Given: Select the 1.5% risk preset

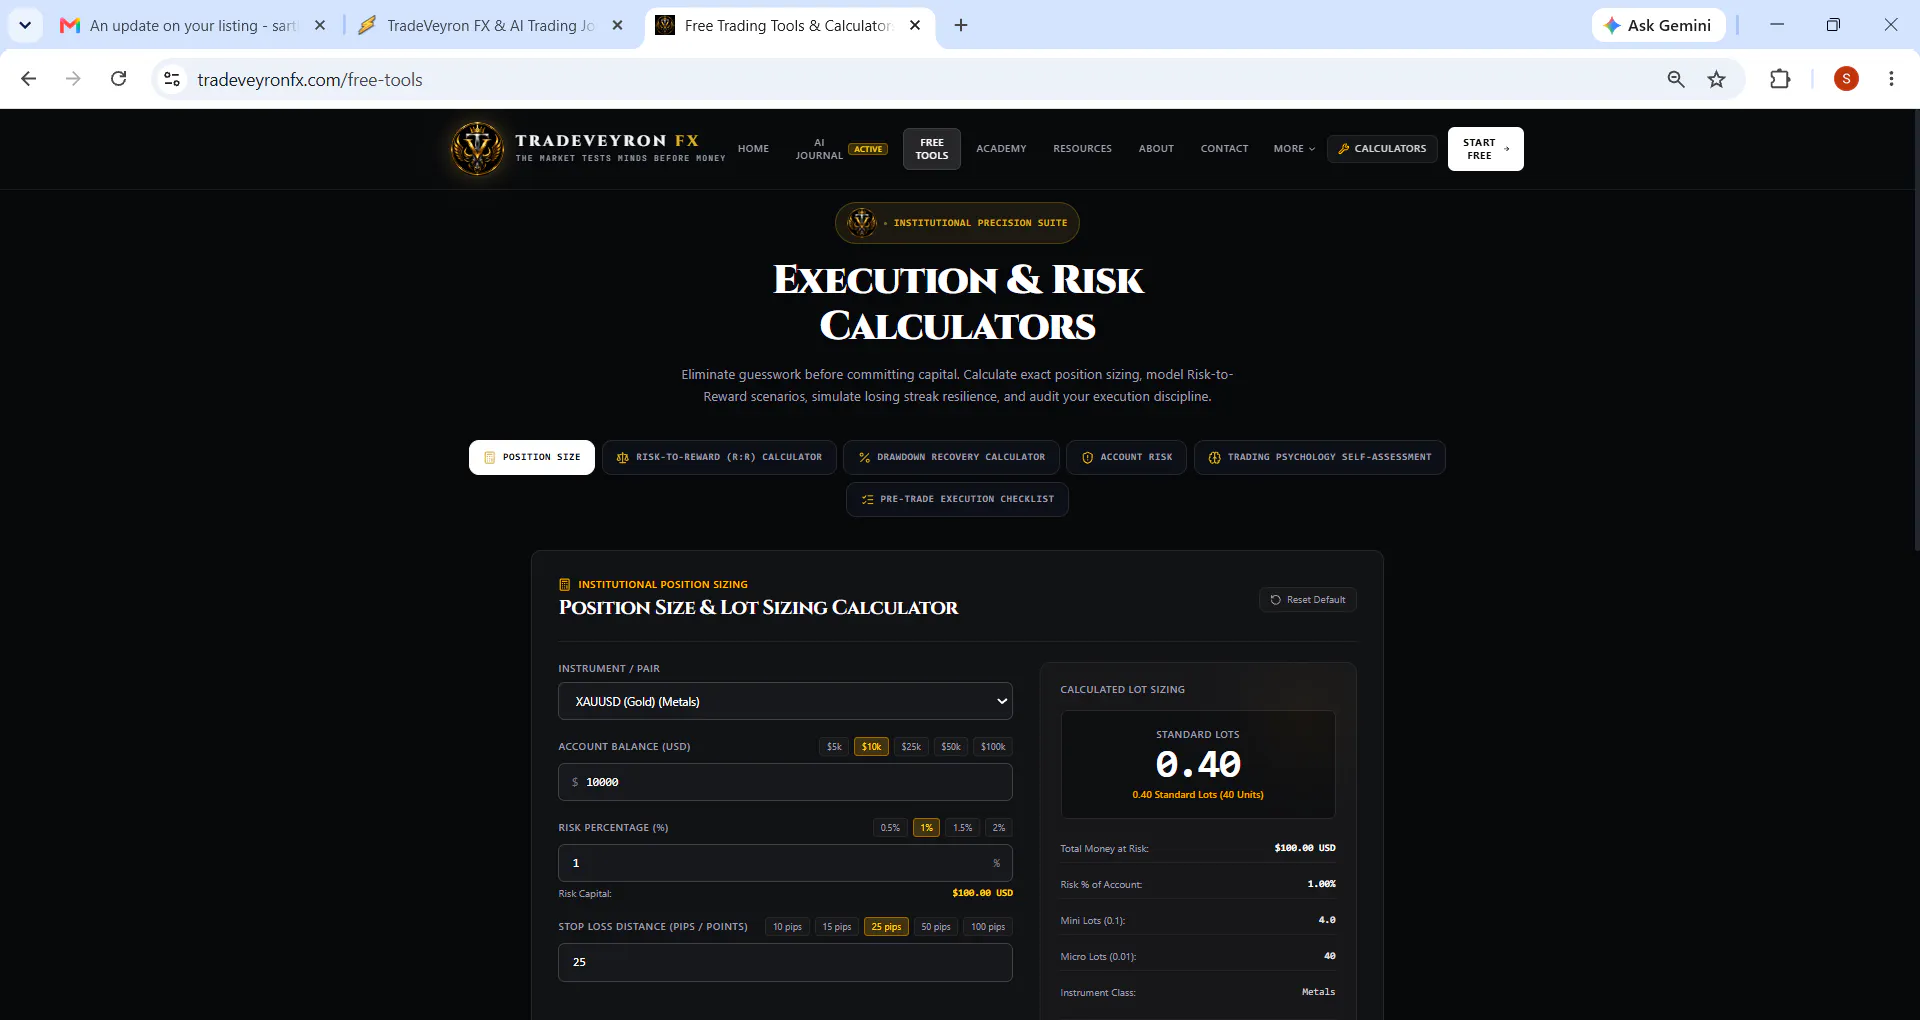Looking at the screenshot, I should [963, 828].
